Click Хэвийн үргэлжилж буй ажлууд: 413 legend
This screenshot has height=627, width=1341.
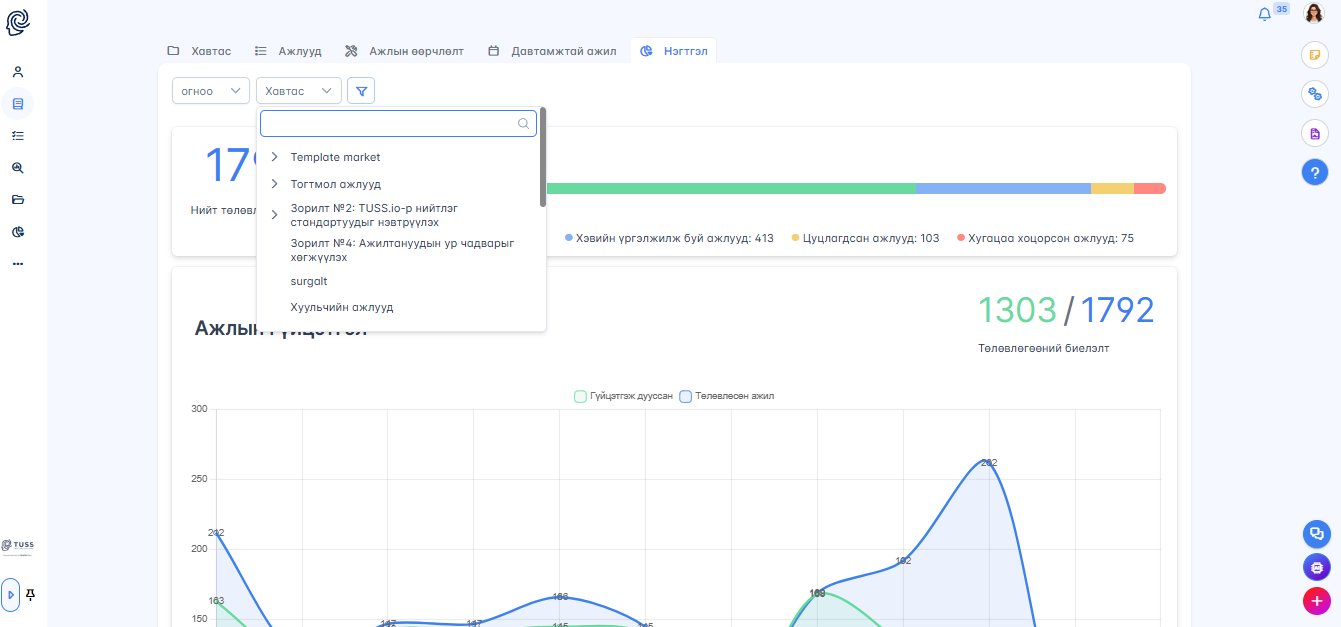point(670,238)
